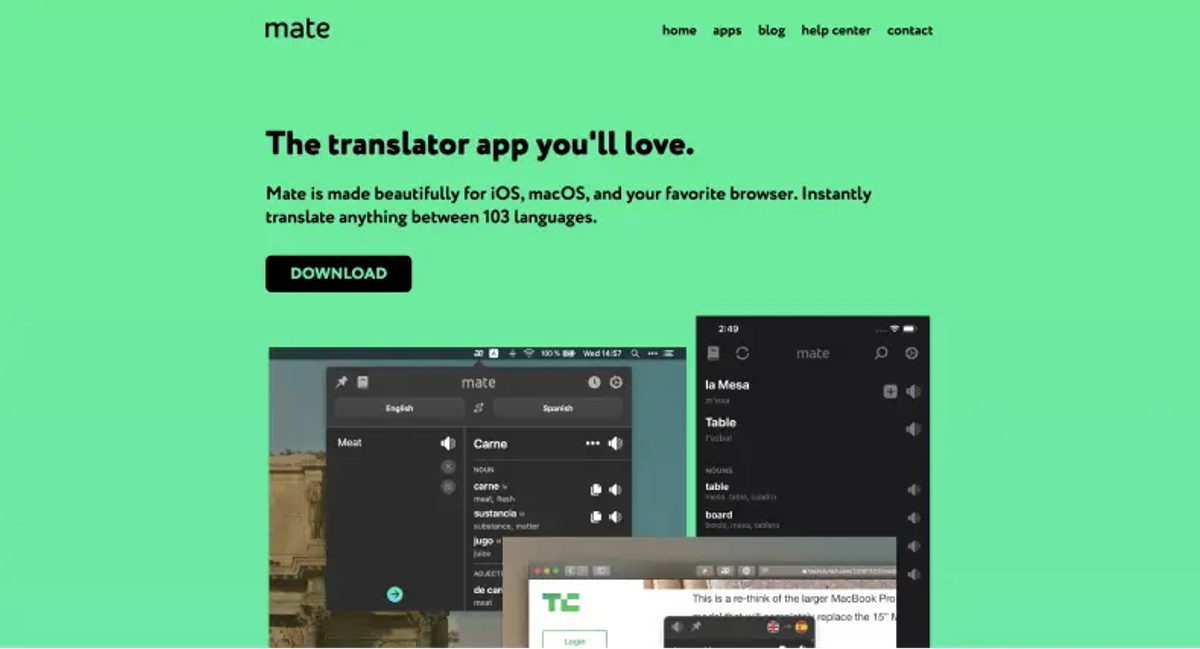Click the mate logo in header
This screenshot has width=1200, height=649.
click(297, 29)
